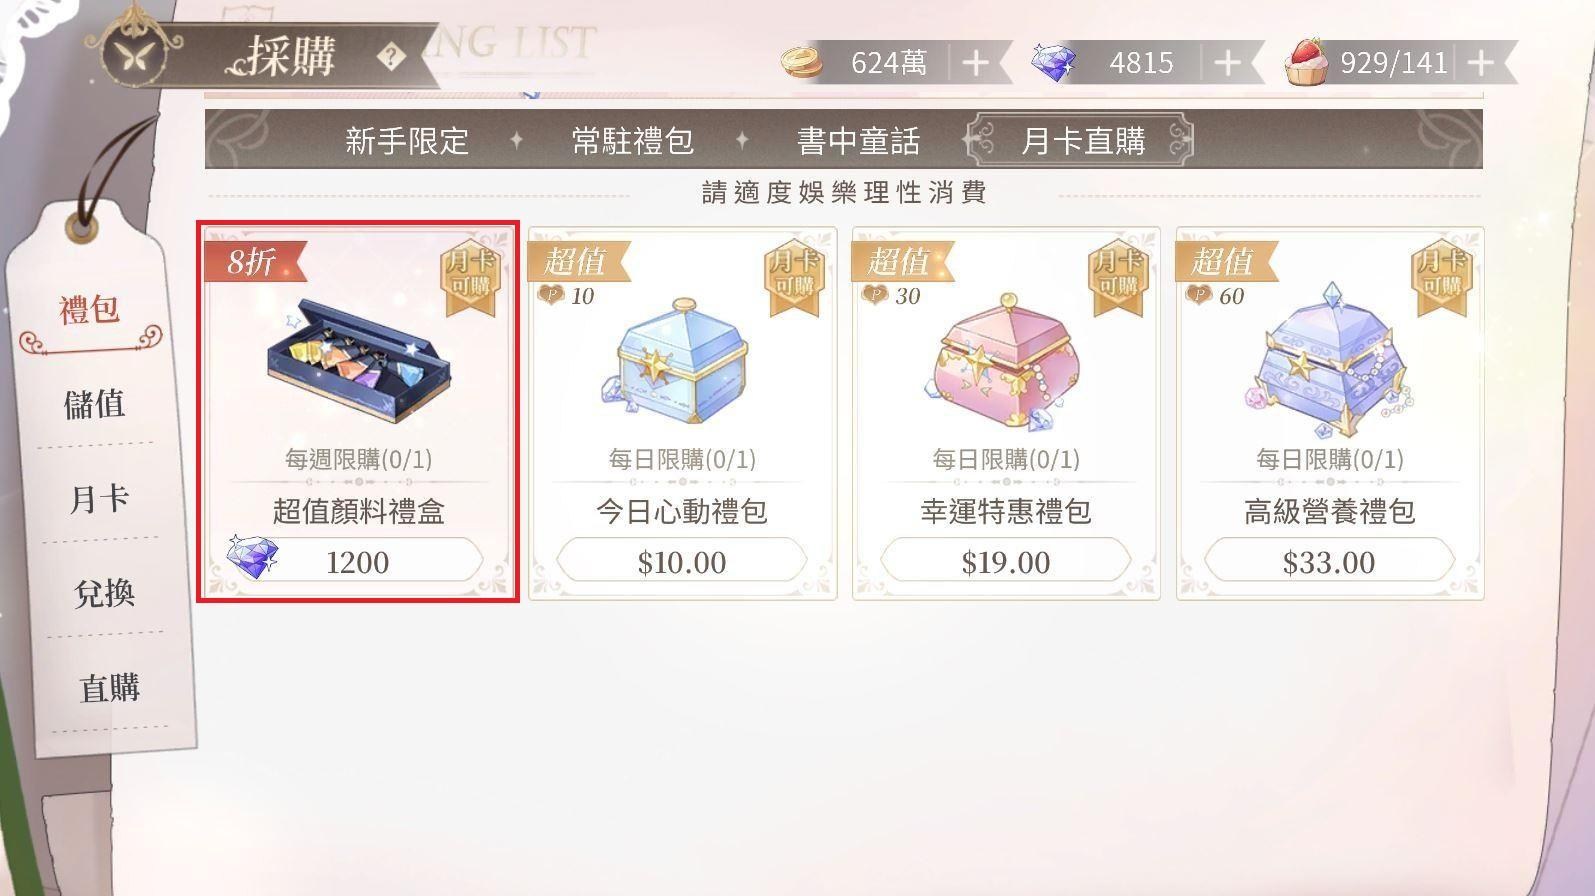Open the 兌換 sidebar section

click(104, 593)
